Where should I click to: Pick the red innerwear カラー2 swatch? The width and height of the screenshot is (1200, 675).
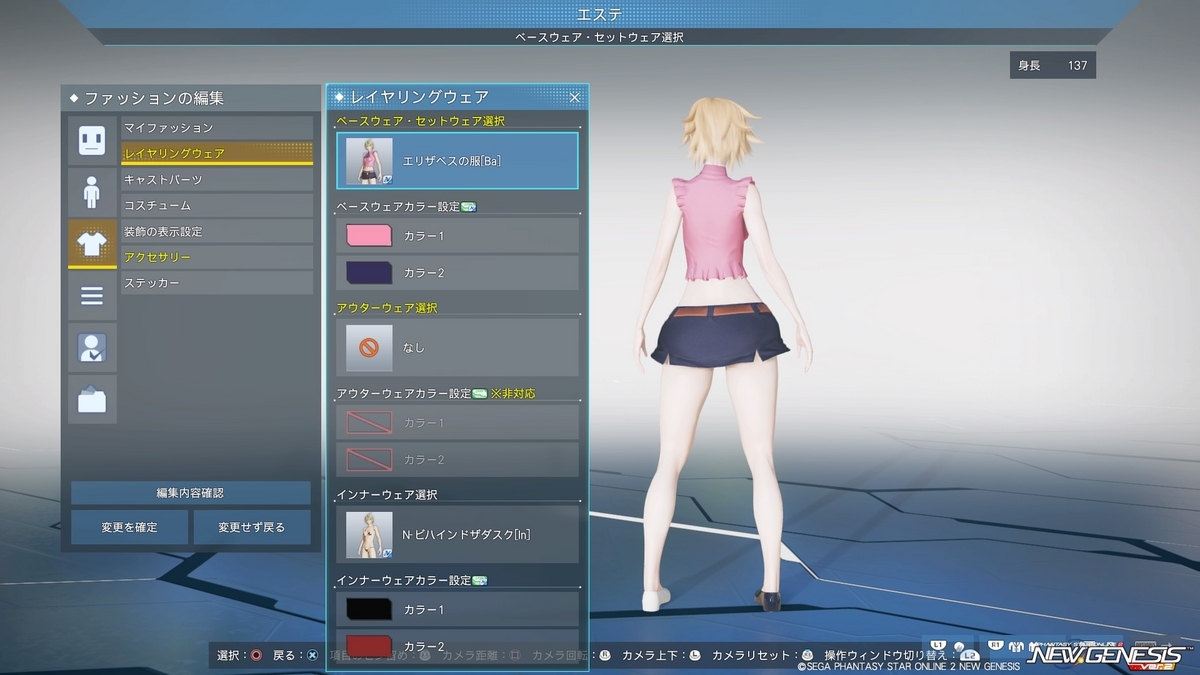coord(368,645)
